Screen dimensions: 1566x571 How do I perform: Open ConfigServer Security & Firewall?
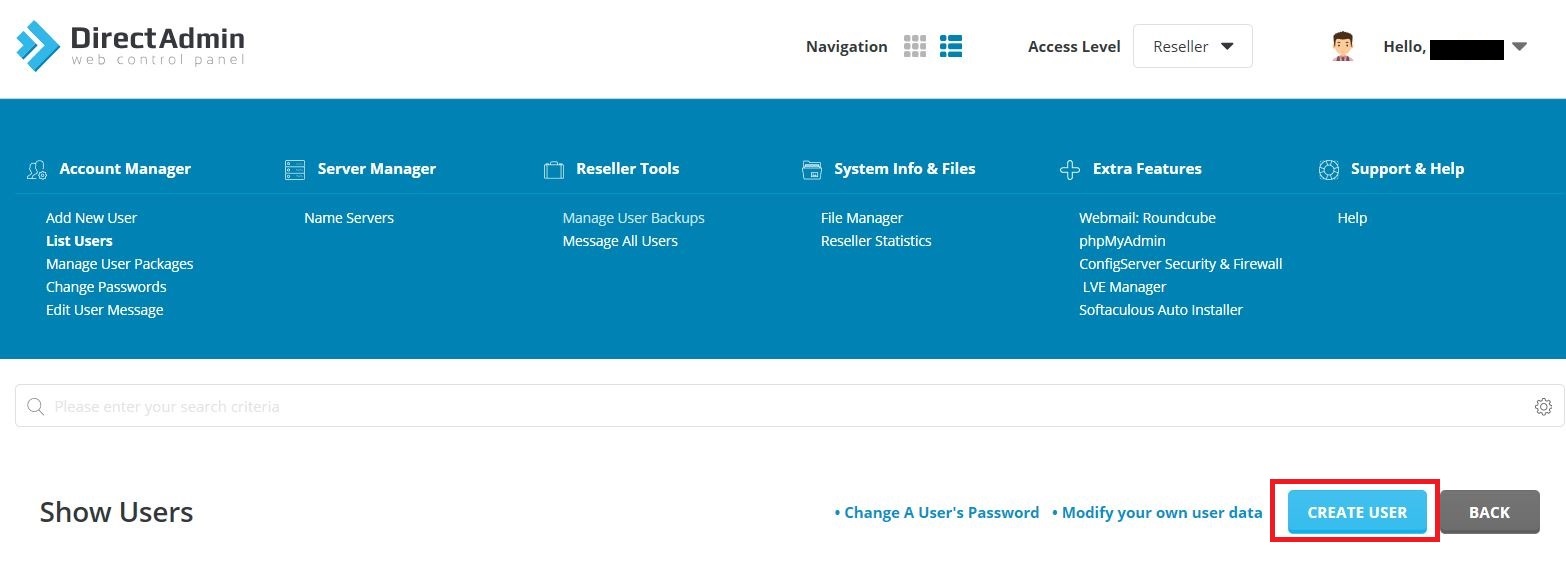(1181, 264)
